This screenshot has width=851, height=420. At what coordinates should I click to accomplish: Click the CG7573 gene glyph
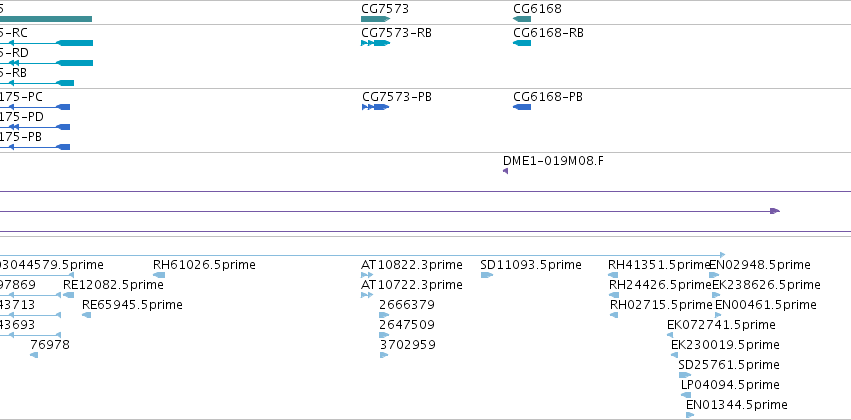tap(376, 19)
